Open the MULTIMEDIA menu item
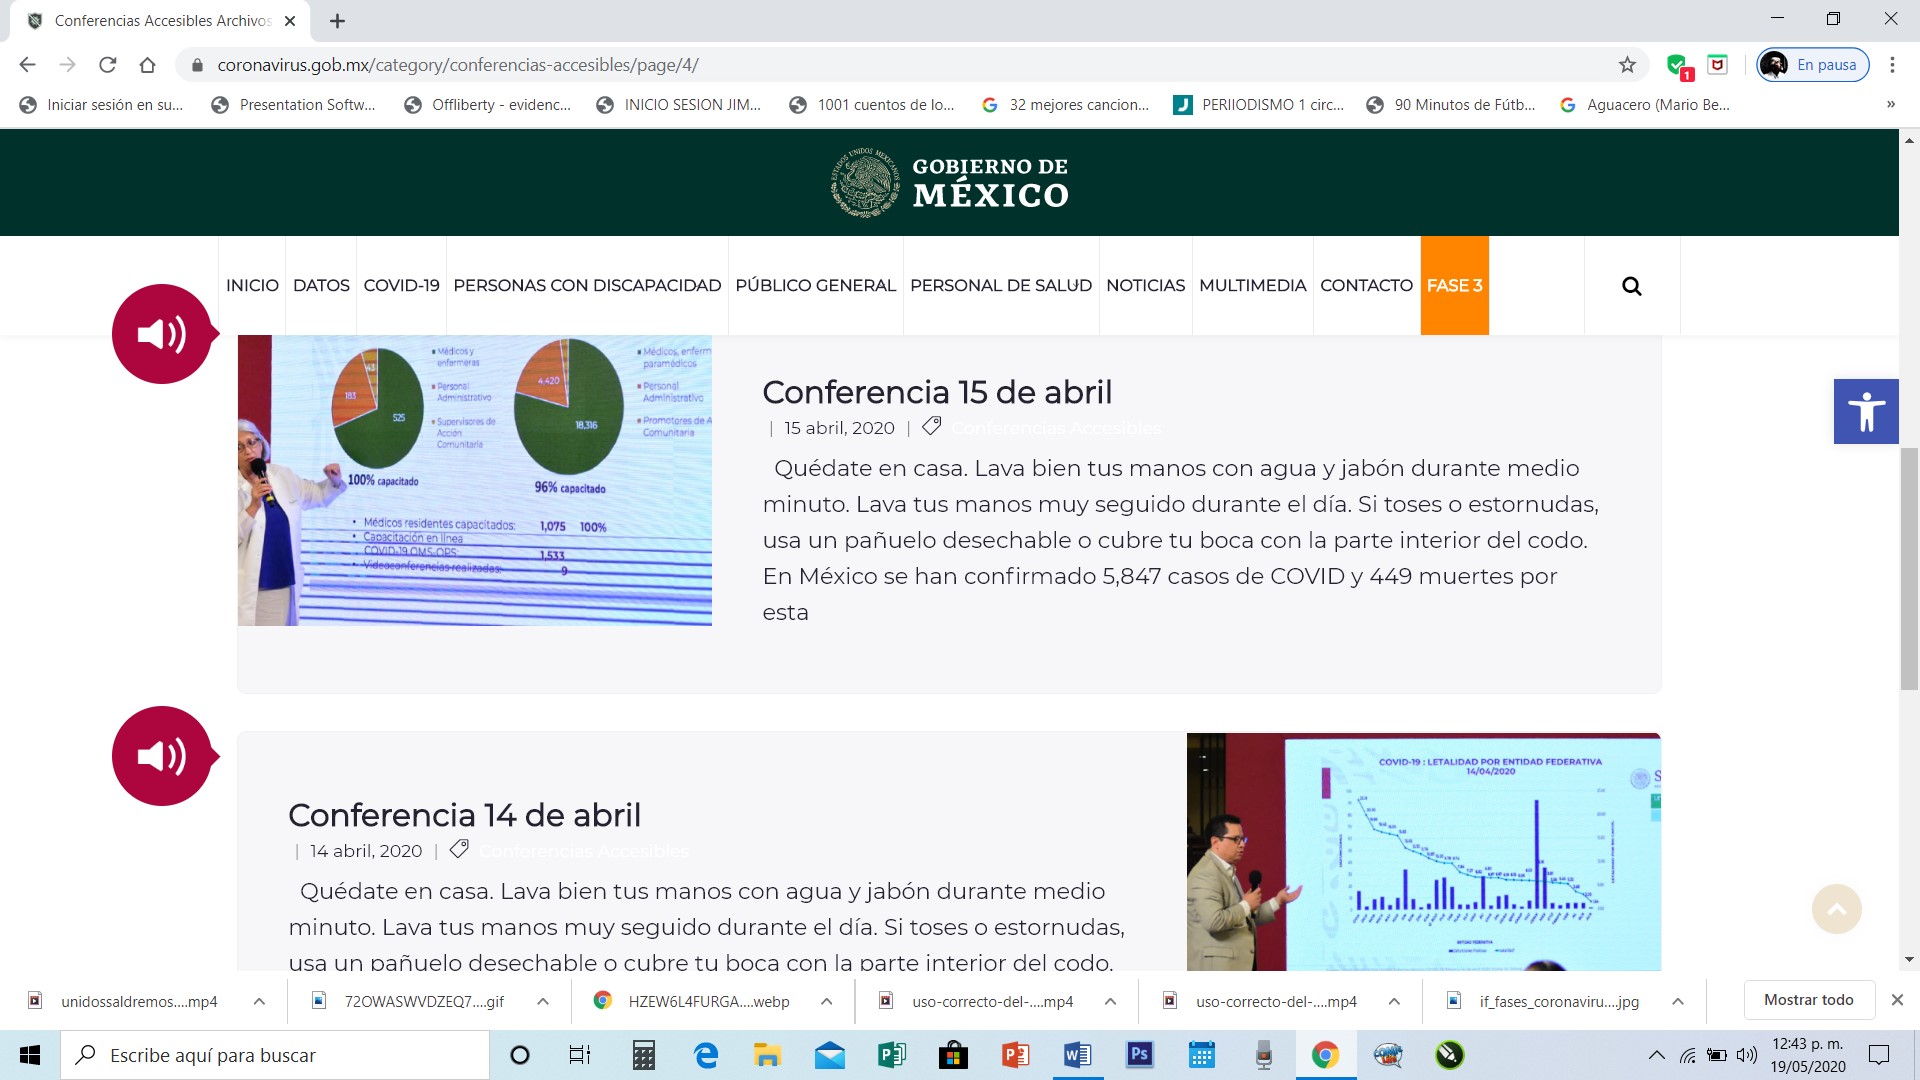1920x1080 pixels. coord(1252,286)
